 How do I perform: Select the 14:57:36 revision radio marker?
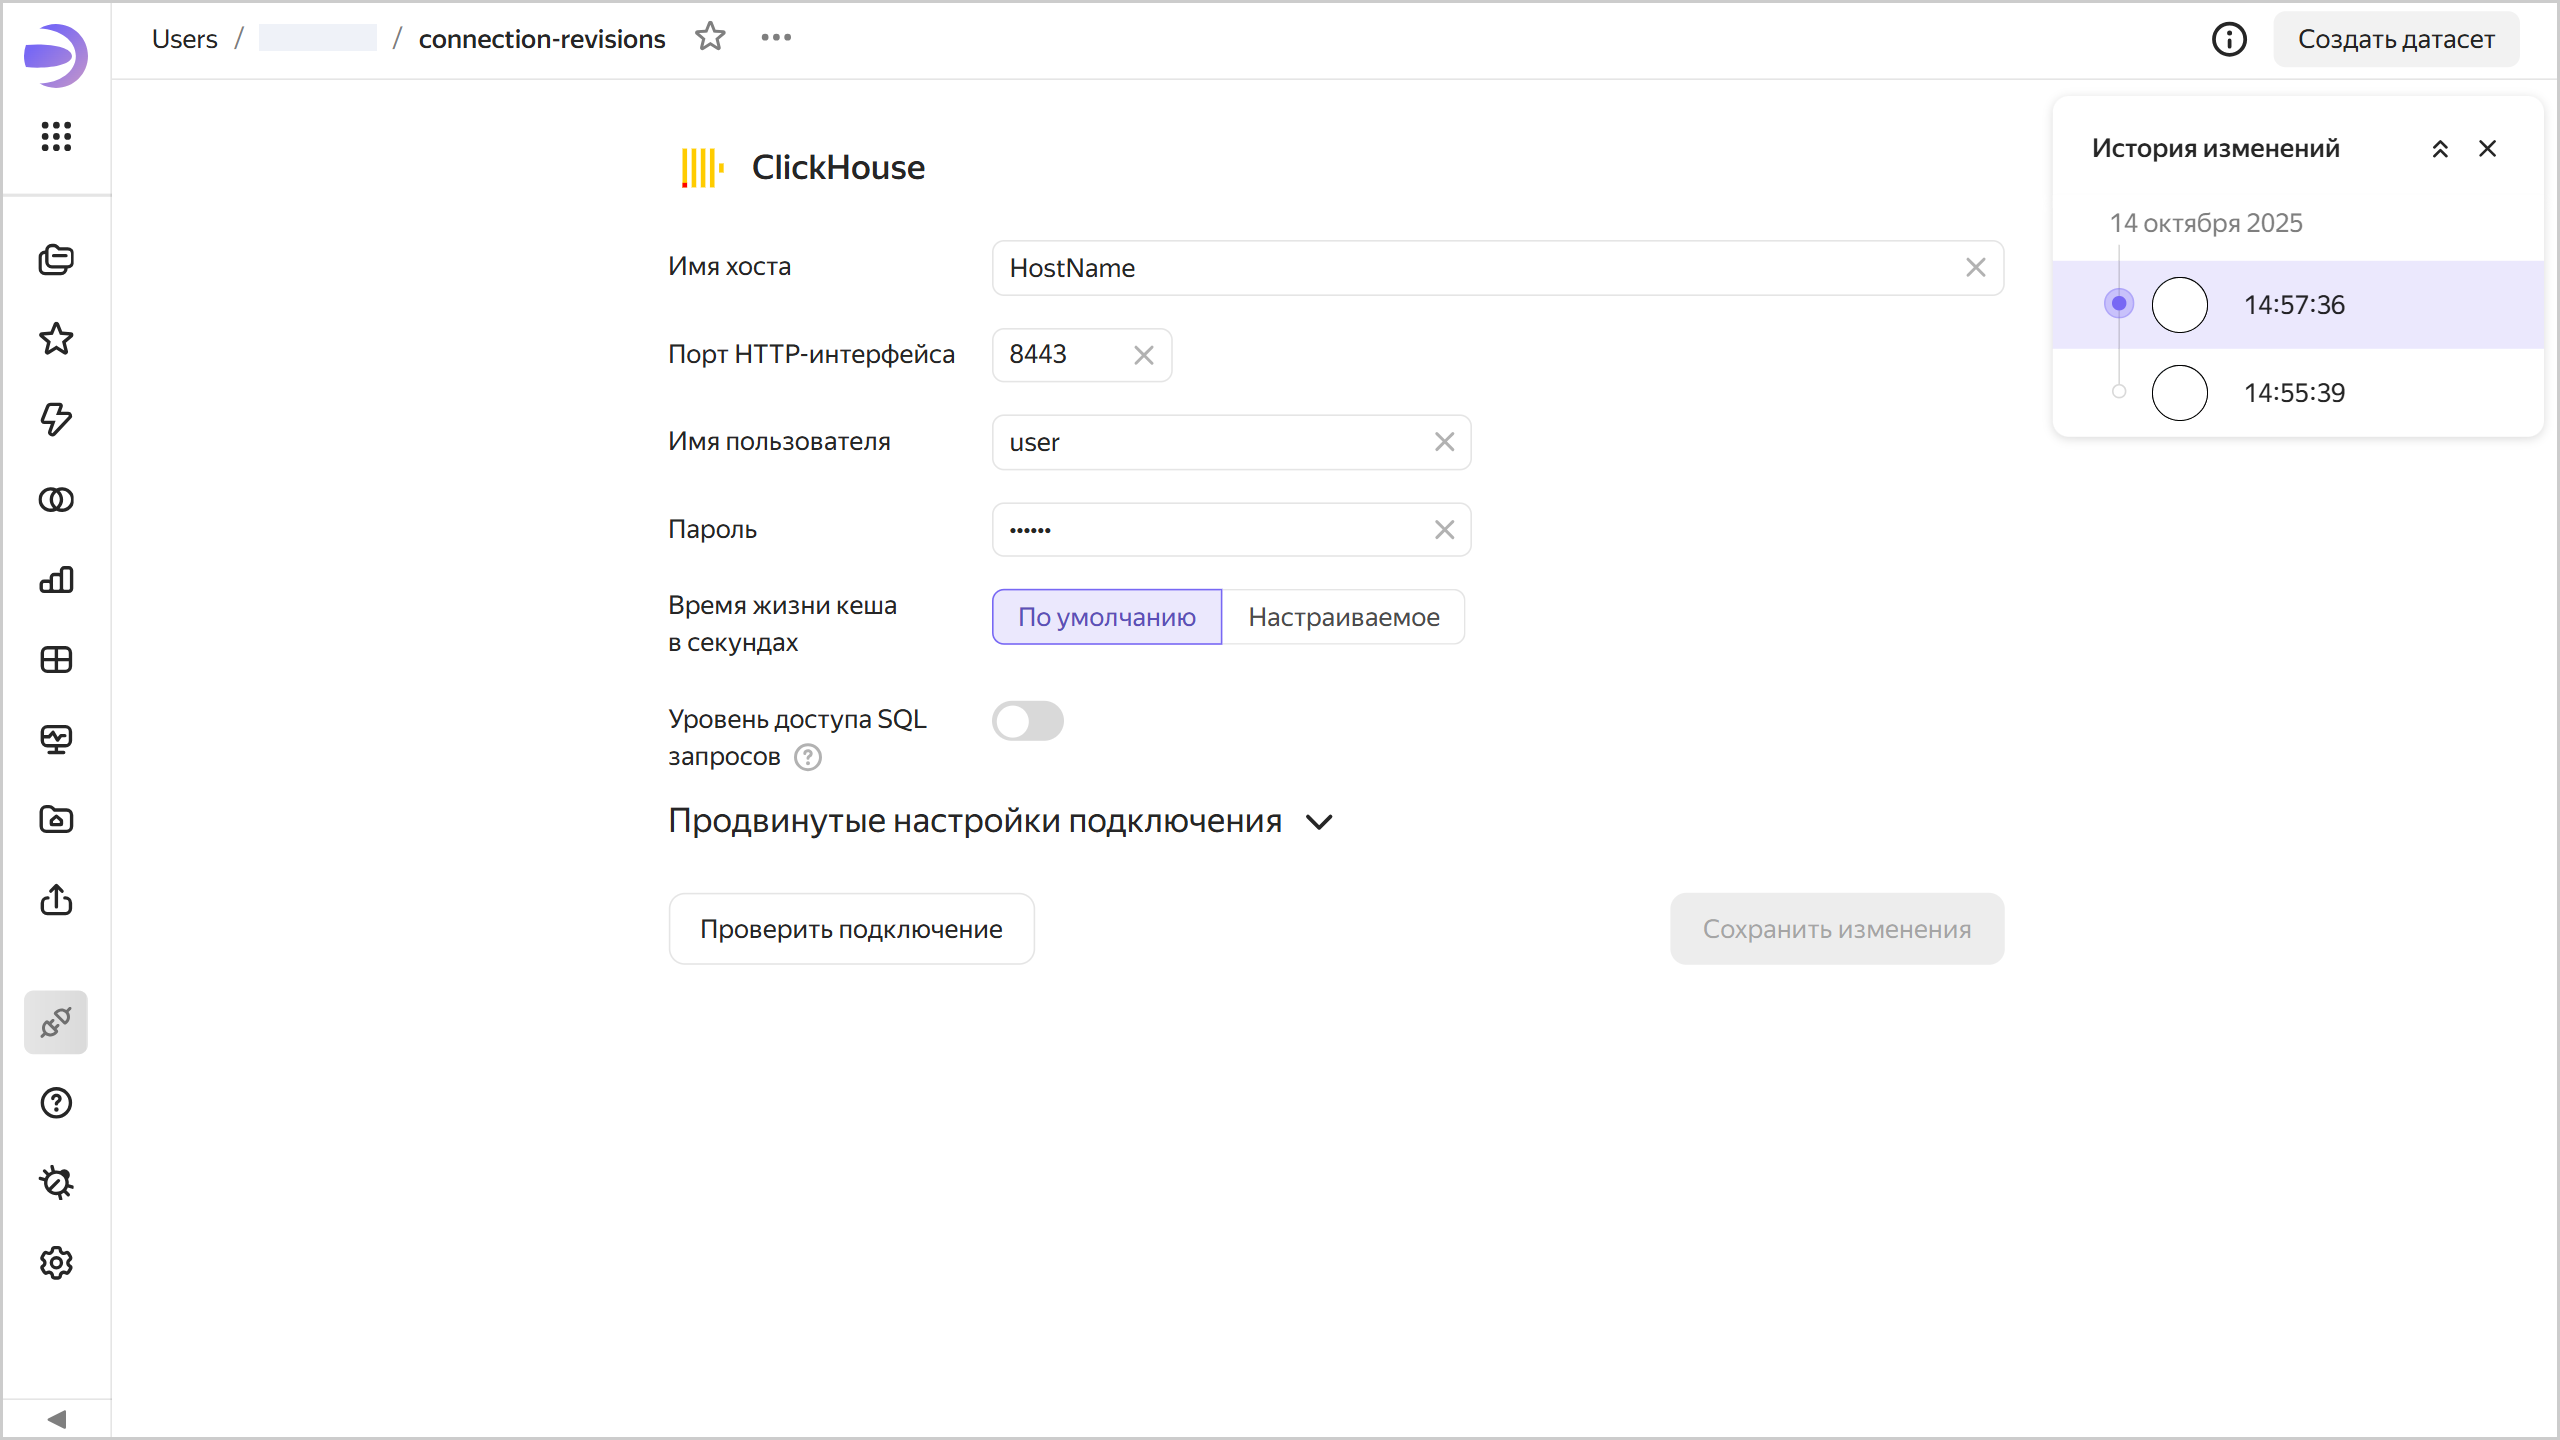point(2119,304)
